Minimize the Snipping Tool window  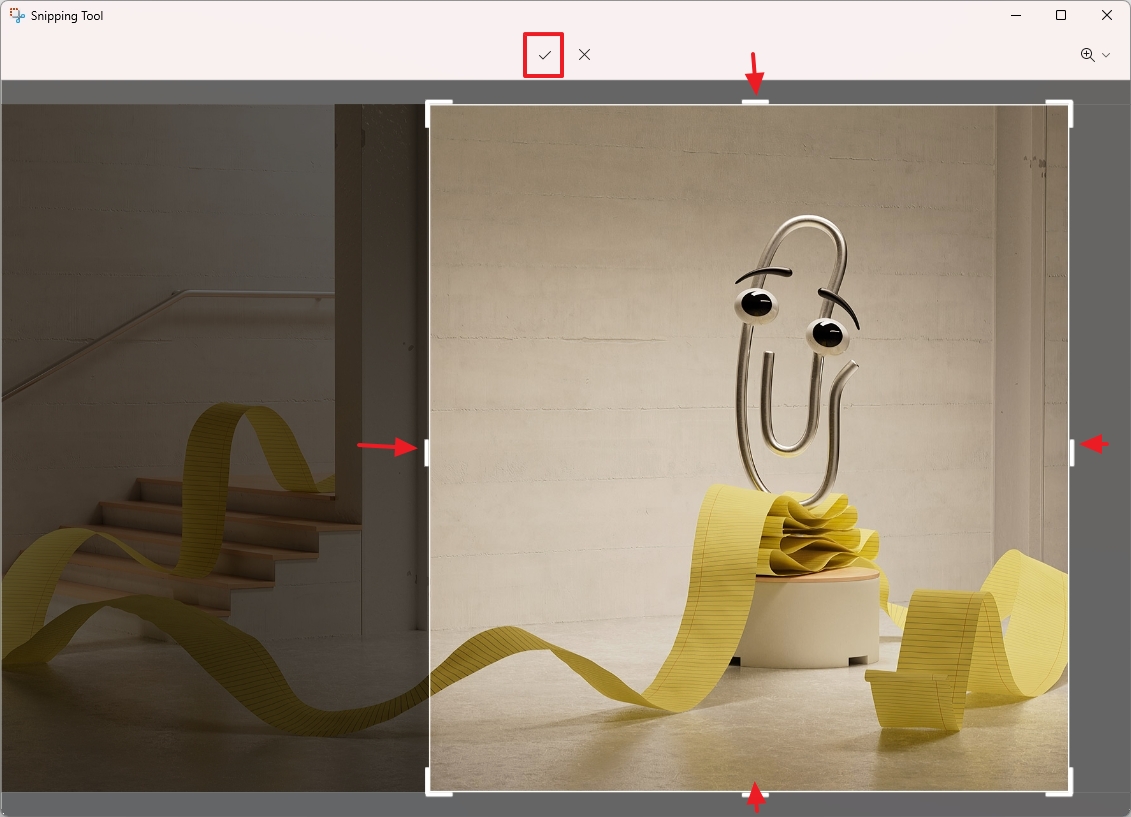pyautogui.click(x=1016, y=15)
